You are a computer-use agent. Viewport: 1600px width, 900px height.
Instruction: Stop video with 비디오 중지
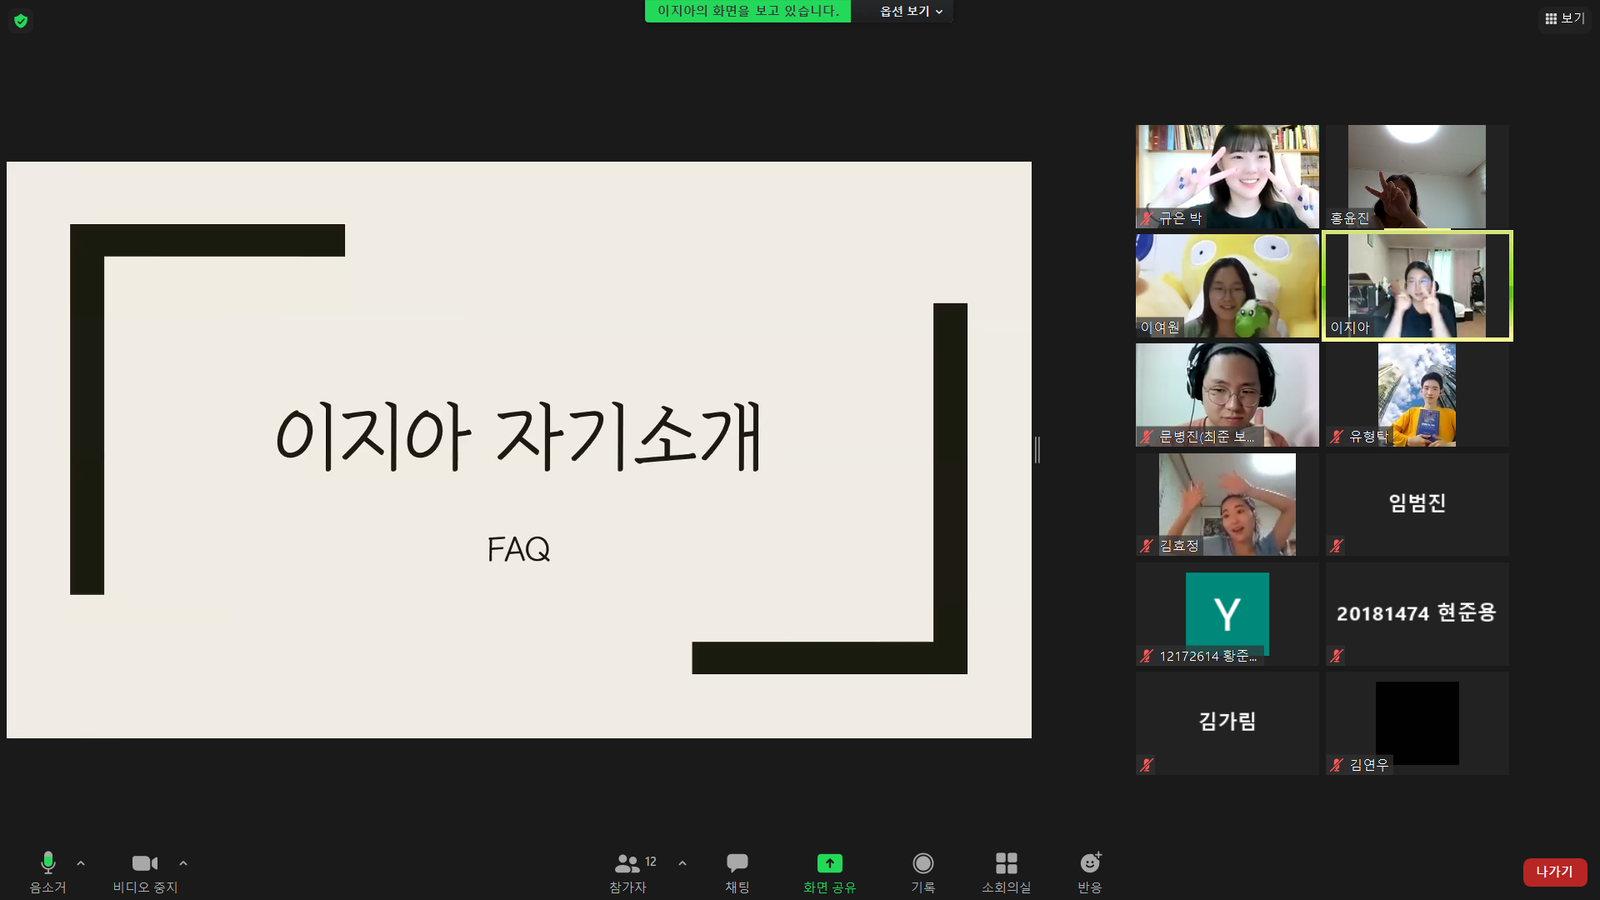click(145, 872)
